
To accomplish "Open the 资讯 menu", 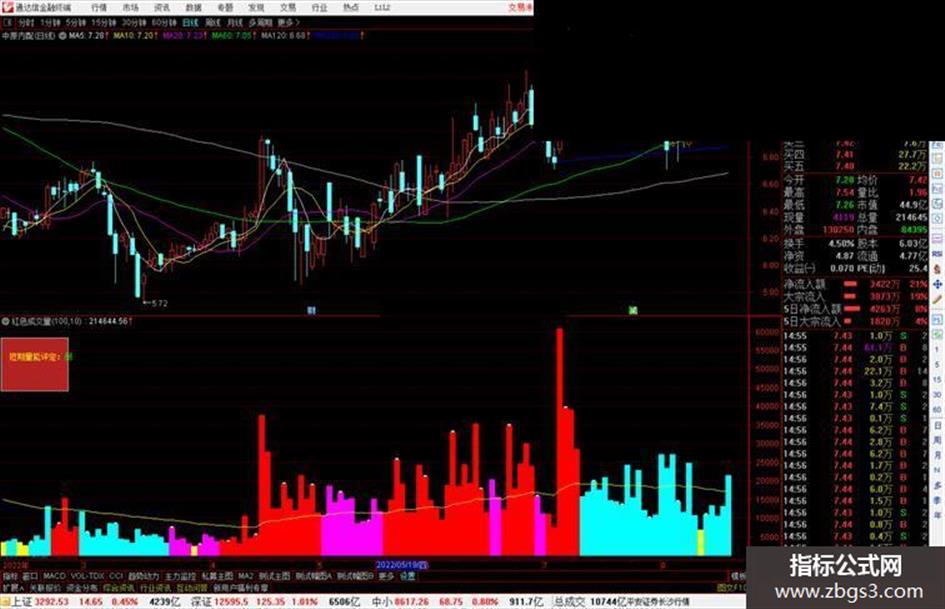I will [162, 8].
